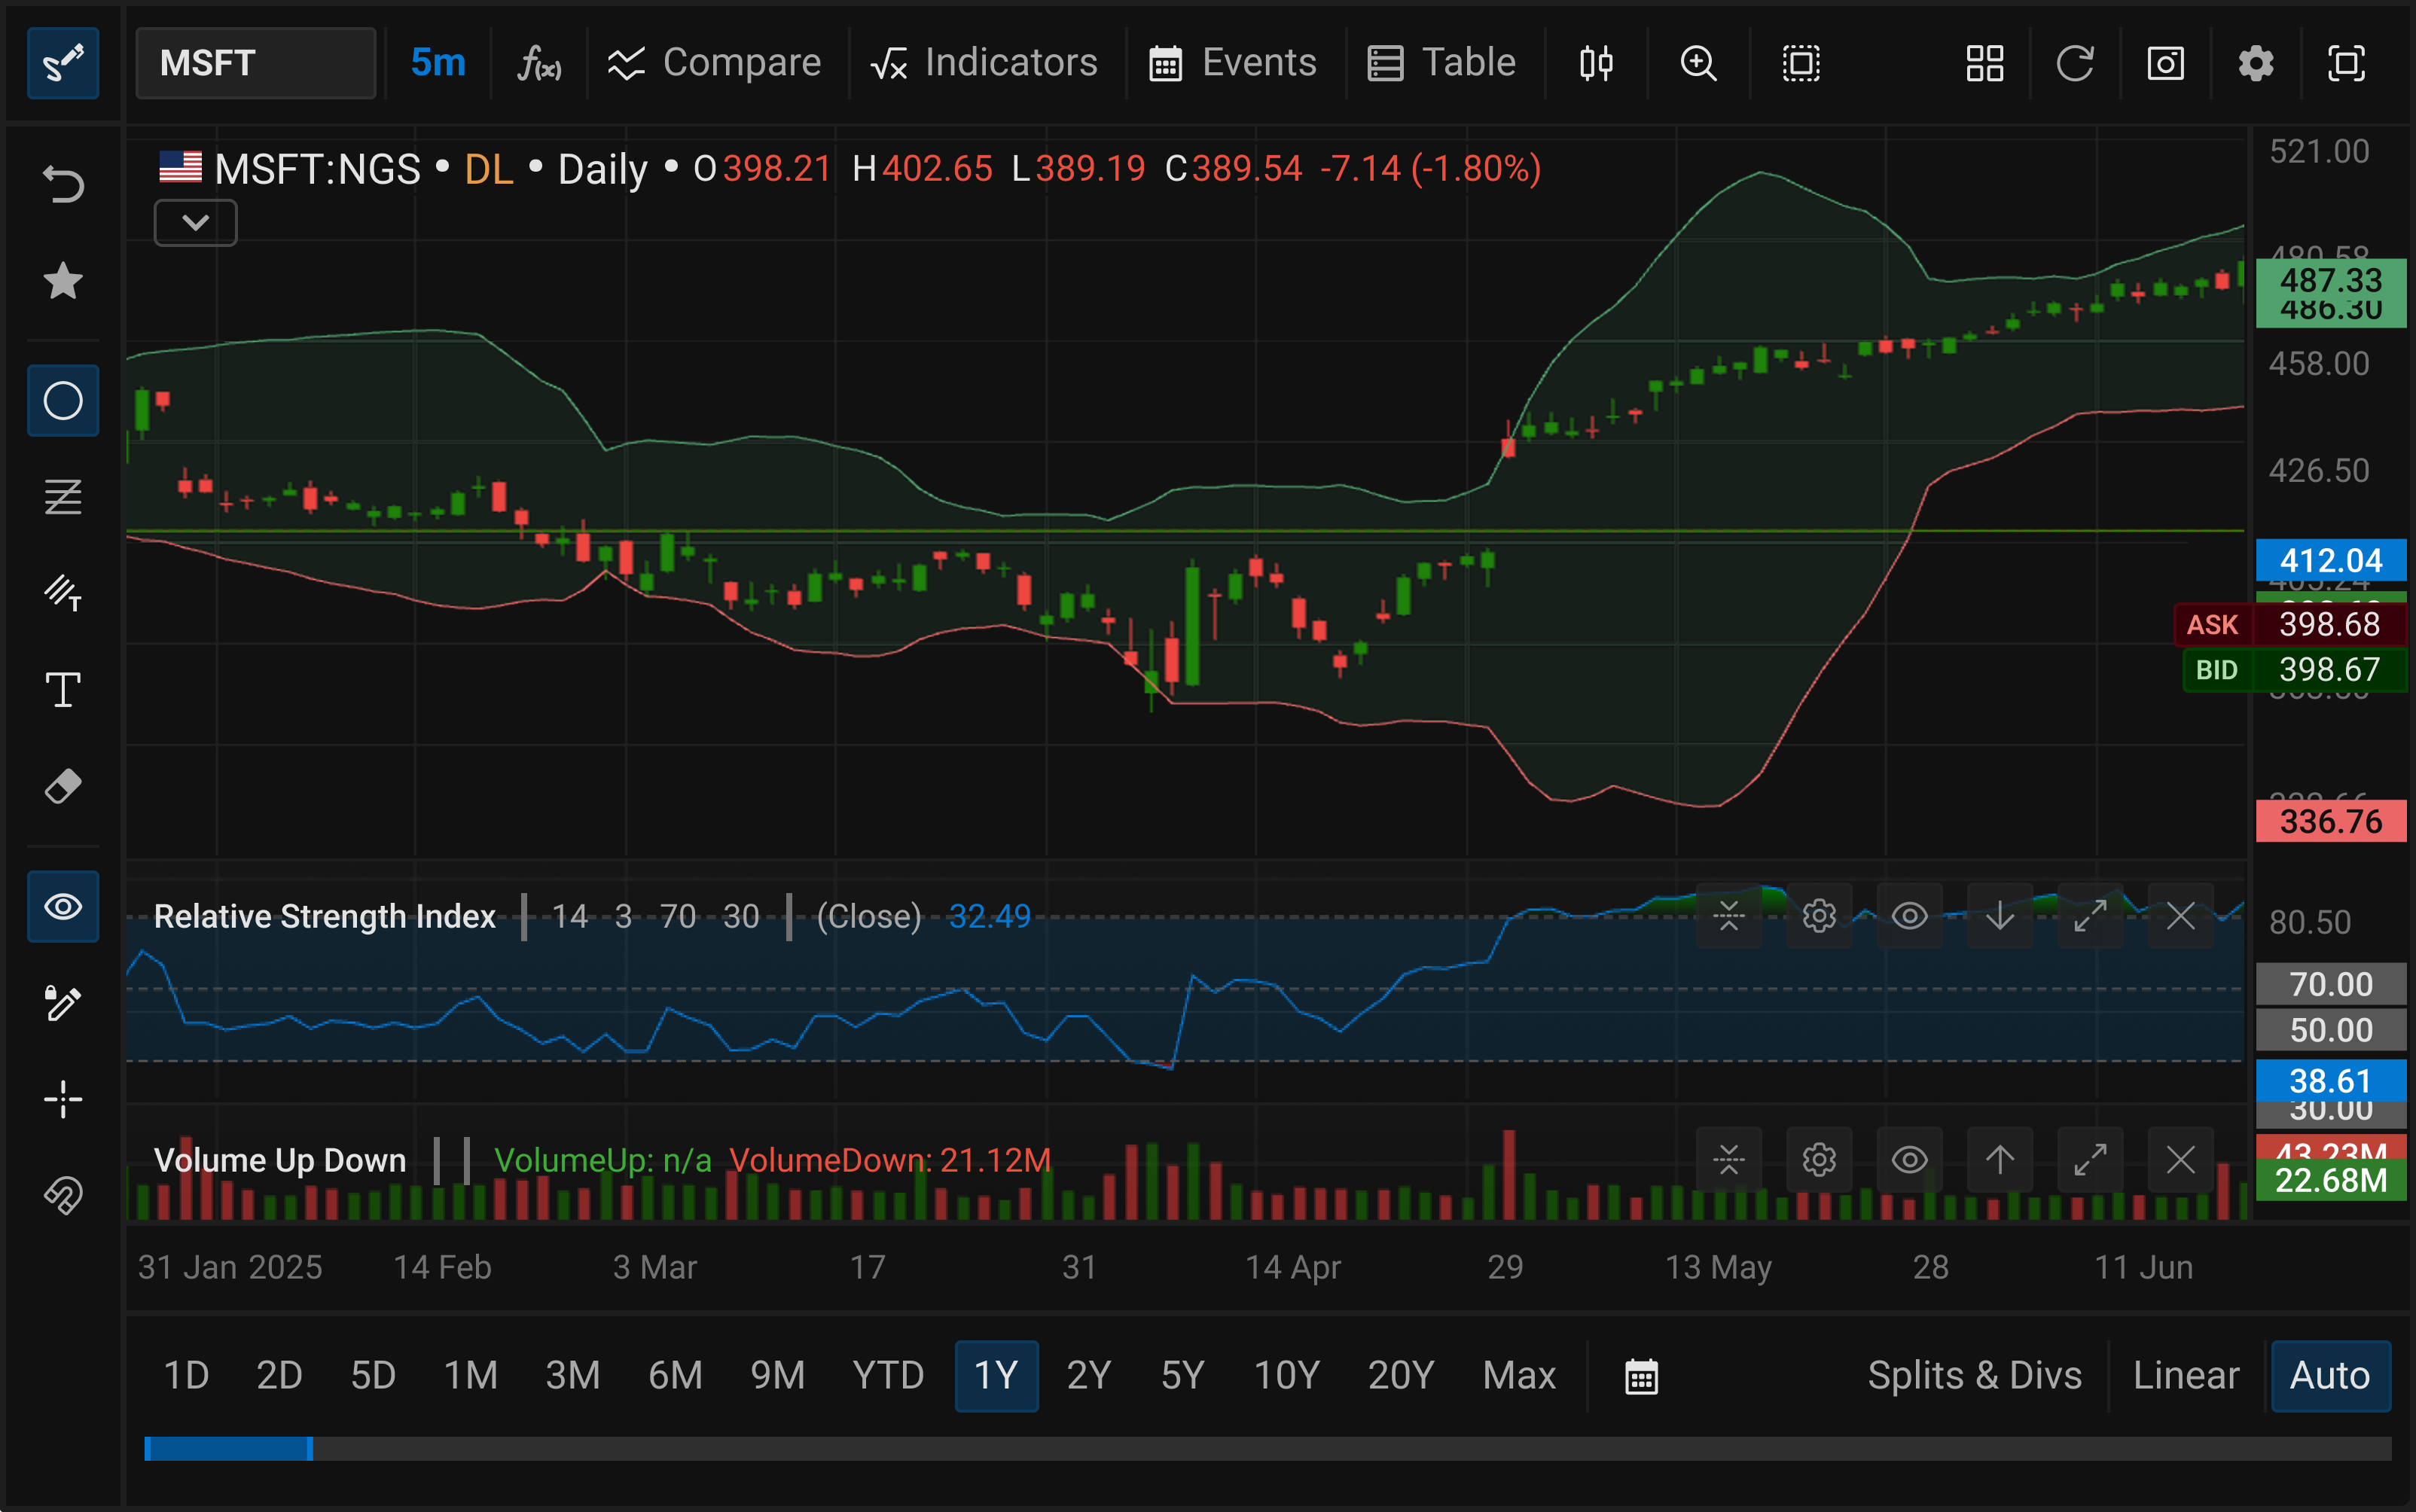Viewport: 2416px width, 1512px height.
Task: Open the date range calendar picker
Action: 1641,1376
